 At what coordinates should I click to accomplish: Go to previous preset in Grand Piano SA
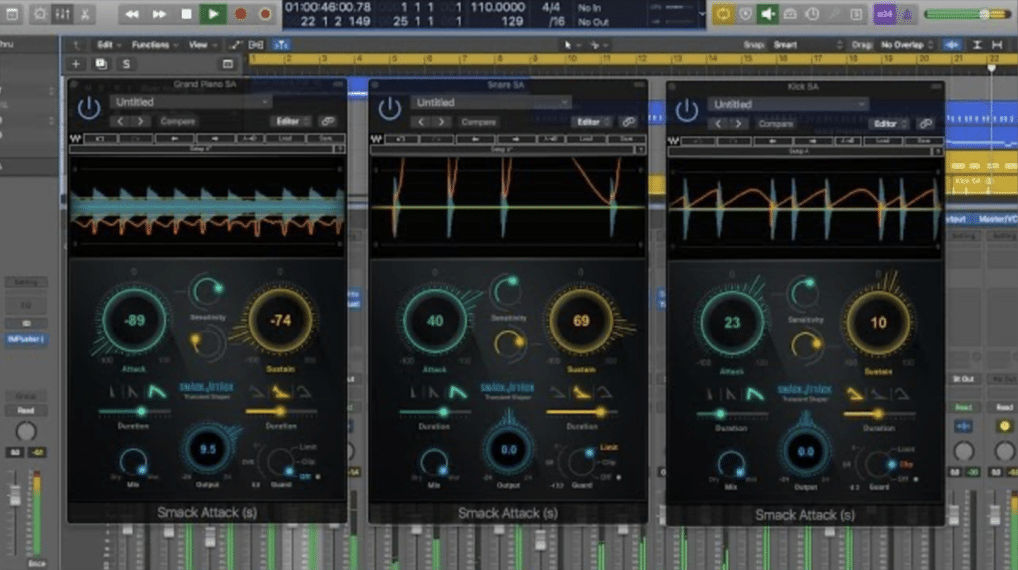[x=120, y=121]
